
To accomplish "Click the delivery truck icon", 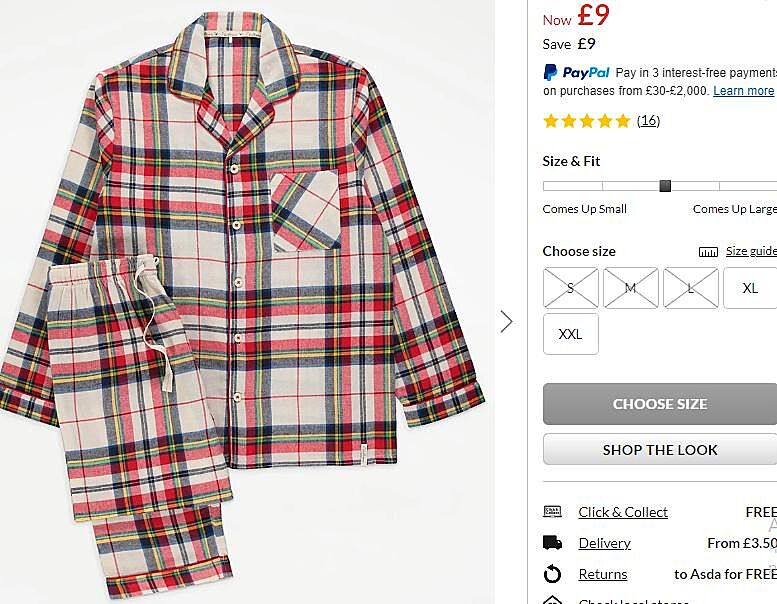I will point(552,543).
